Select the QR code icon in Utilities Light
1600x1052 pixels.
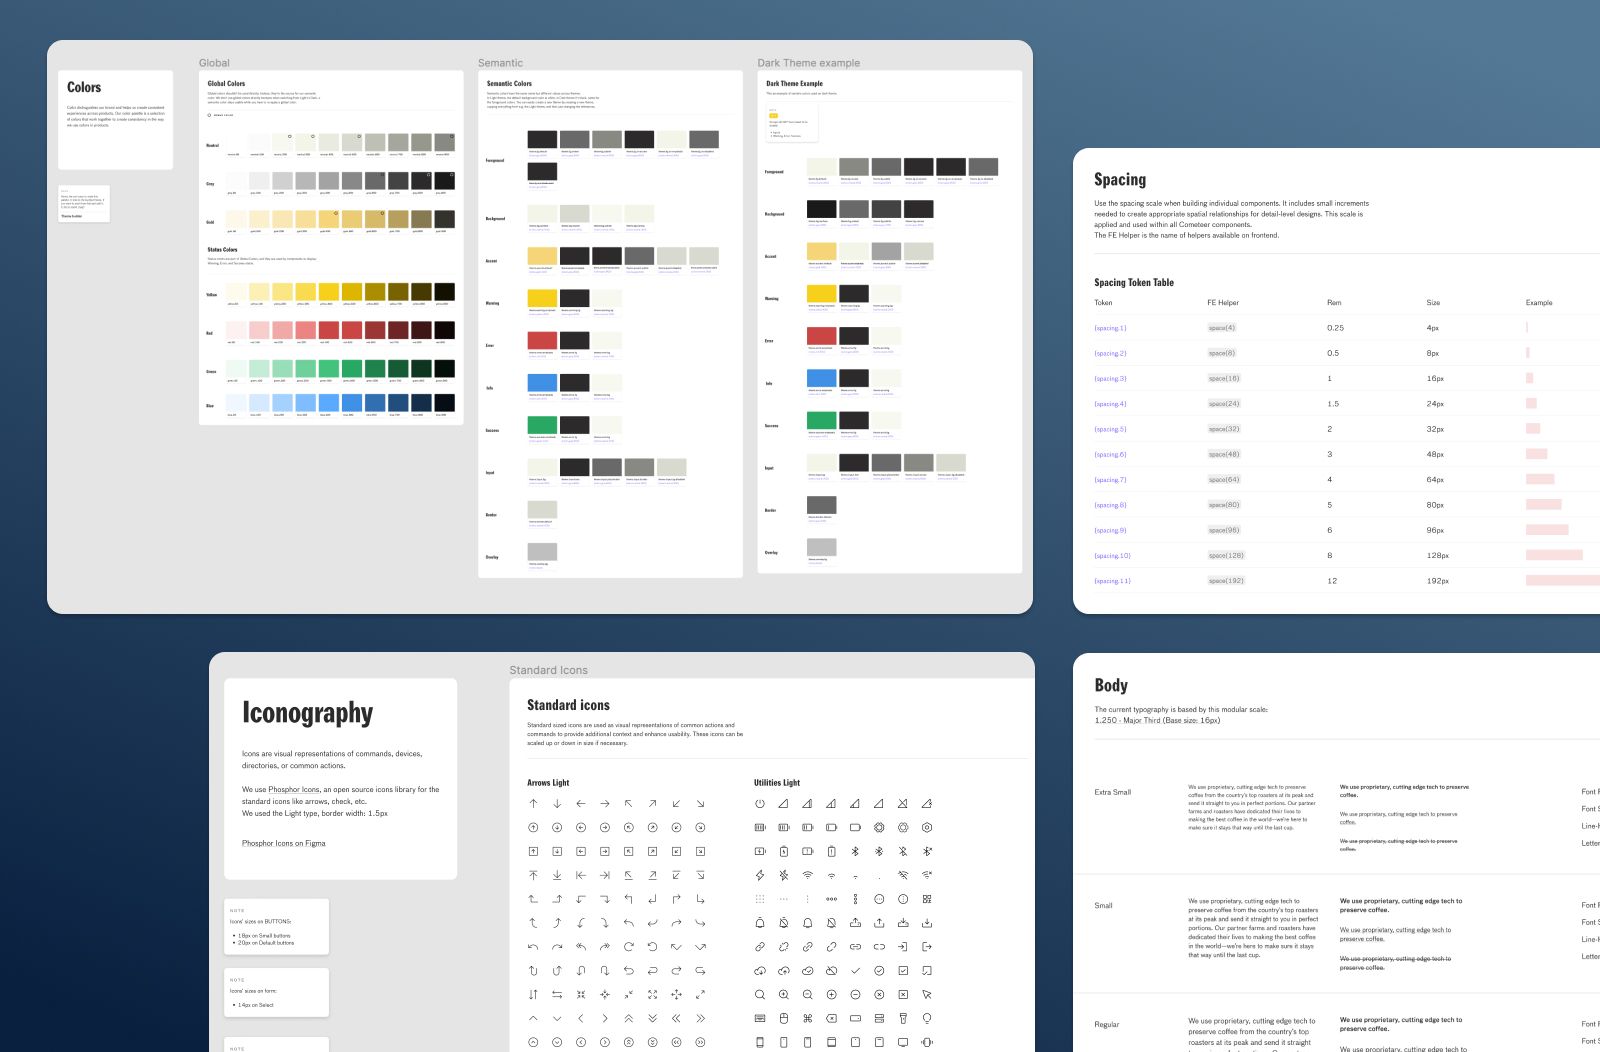tap(927, 899)
